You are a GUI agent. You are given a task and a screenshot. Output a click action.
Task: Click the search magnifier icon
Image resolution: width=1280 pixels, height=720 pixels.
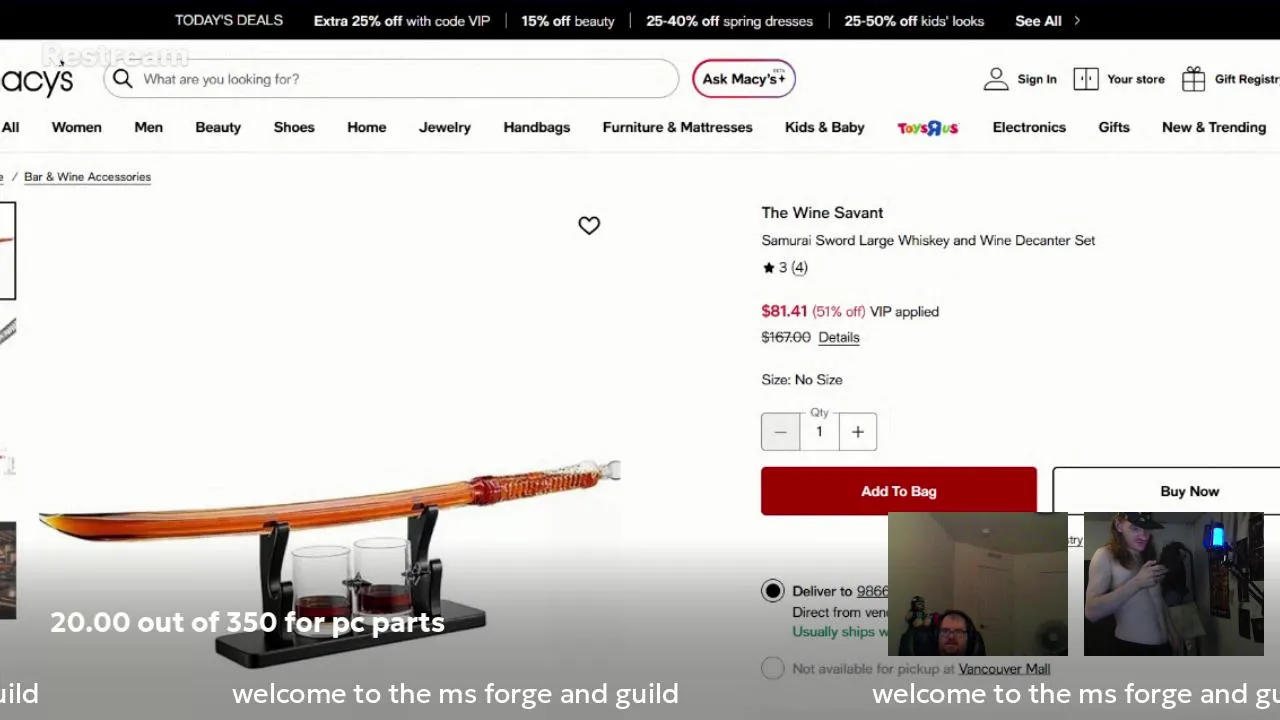[x=122, y=79]
